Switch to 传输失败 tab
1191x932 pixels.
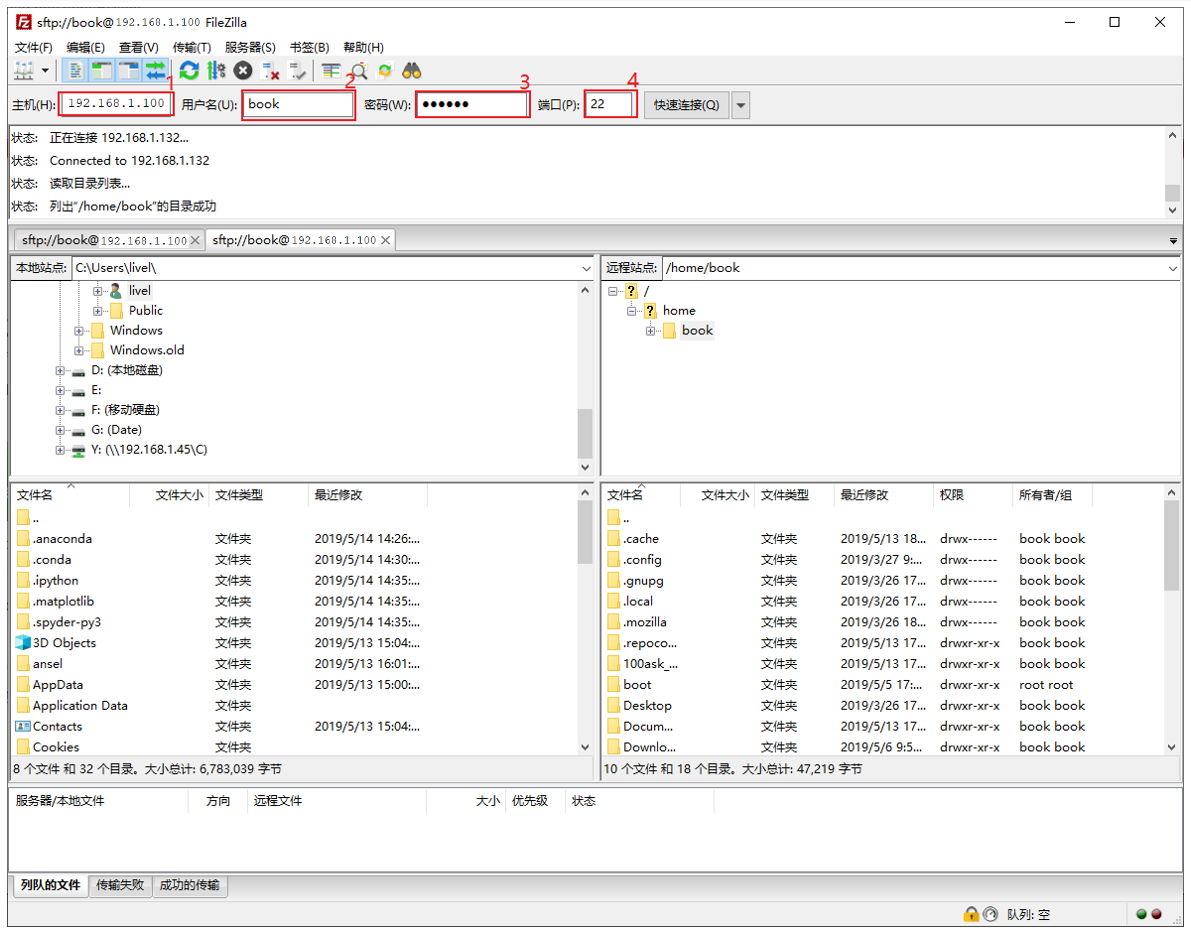120,885
